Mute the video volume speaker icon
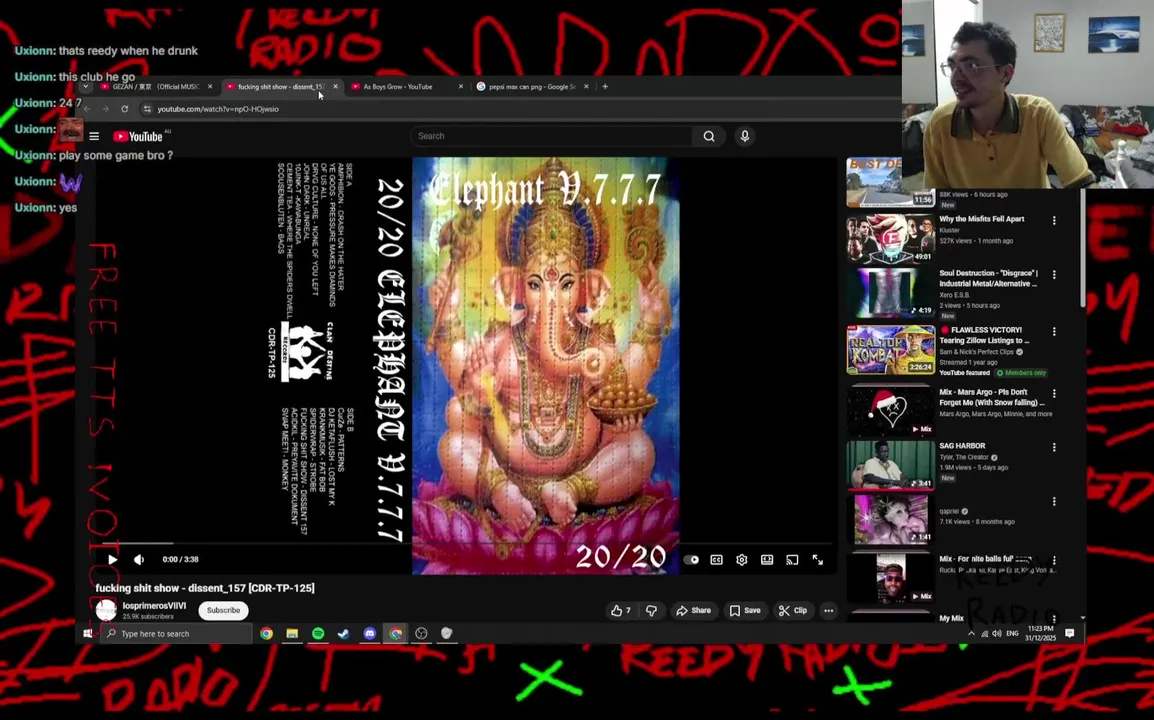The width and height of the screenshot is (1154, 720). coord(138,560)
